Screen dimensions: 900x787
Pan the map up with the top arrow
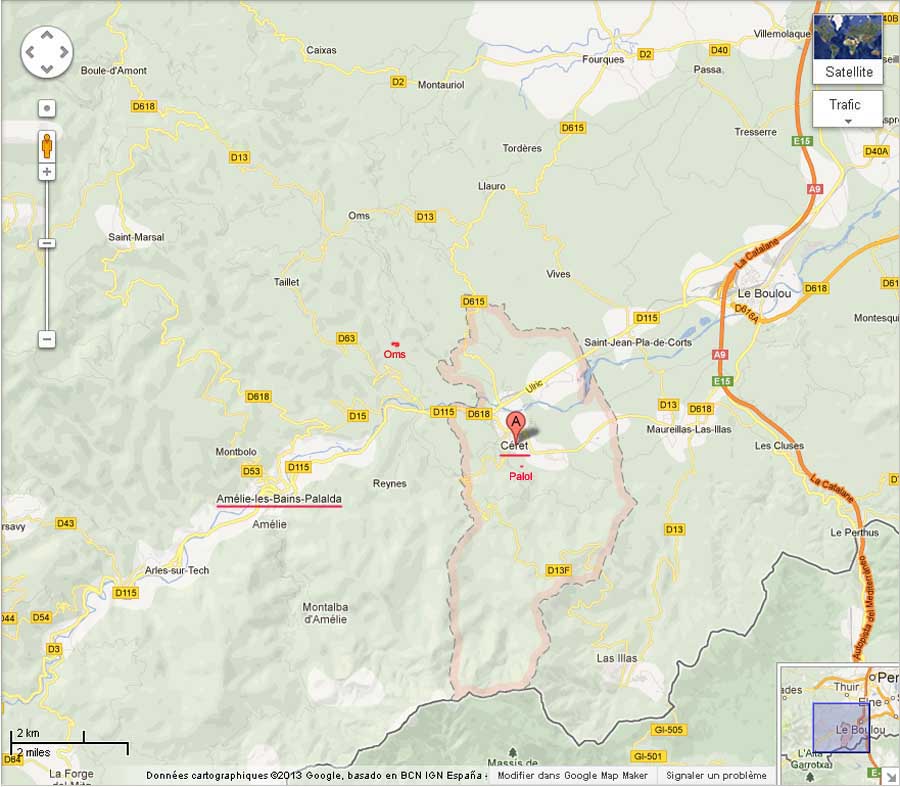pos(47,35)
